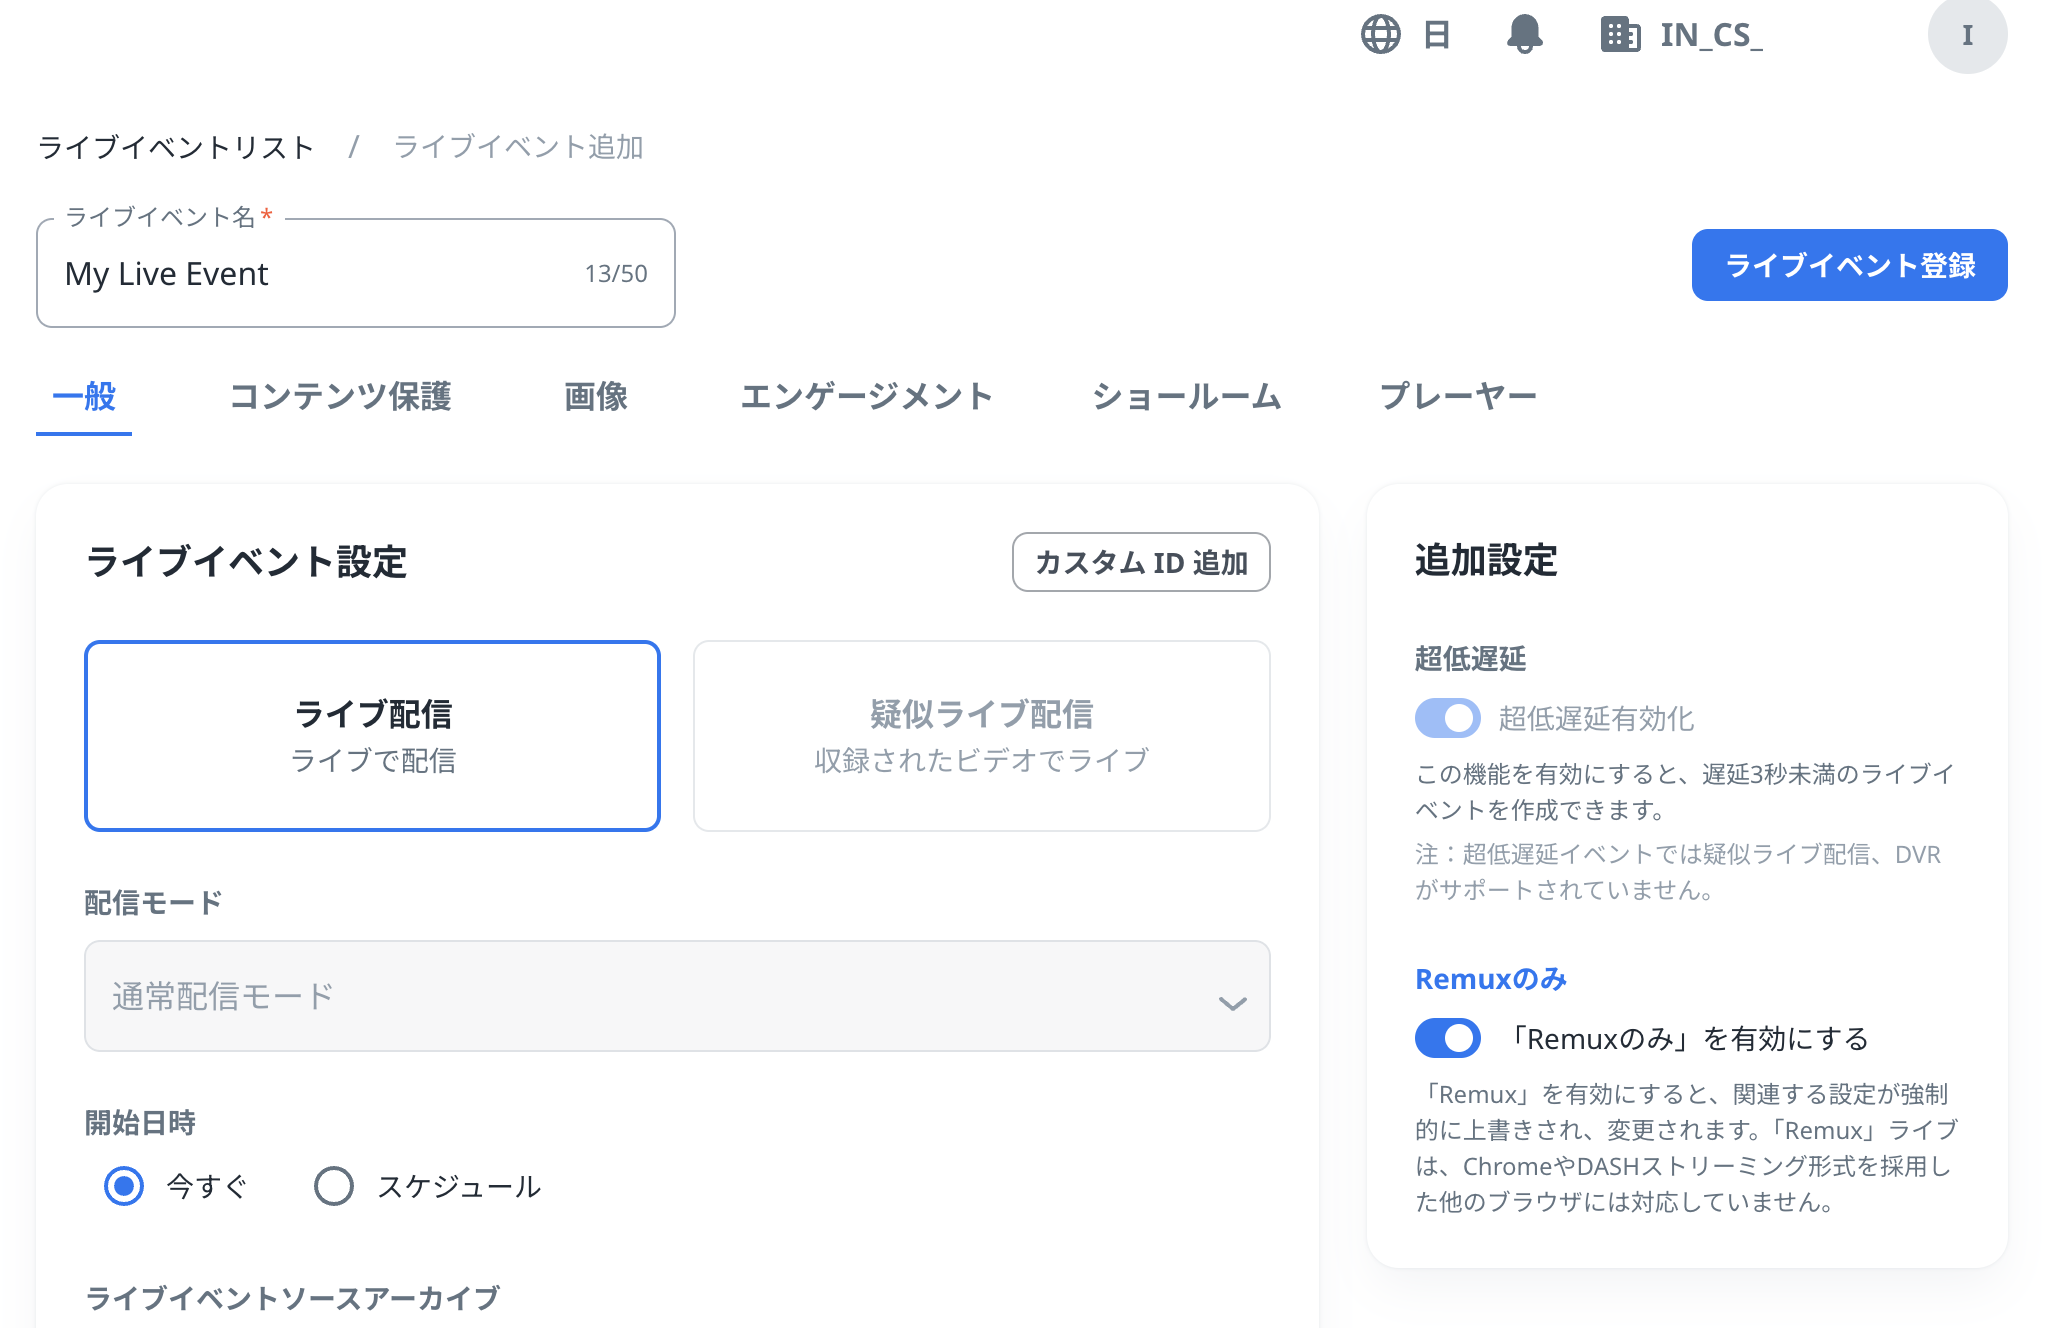Click the globe language icon
This screenshot has width=2054, height=1328.
(1380, 35)
